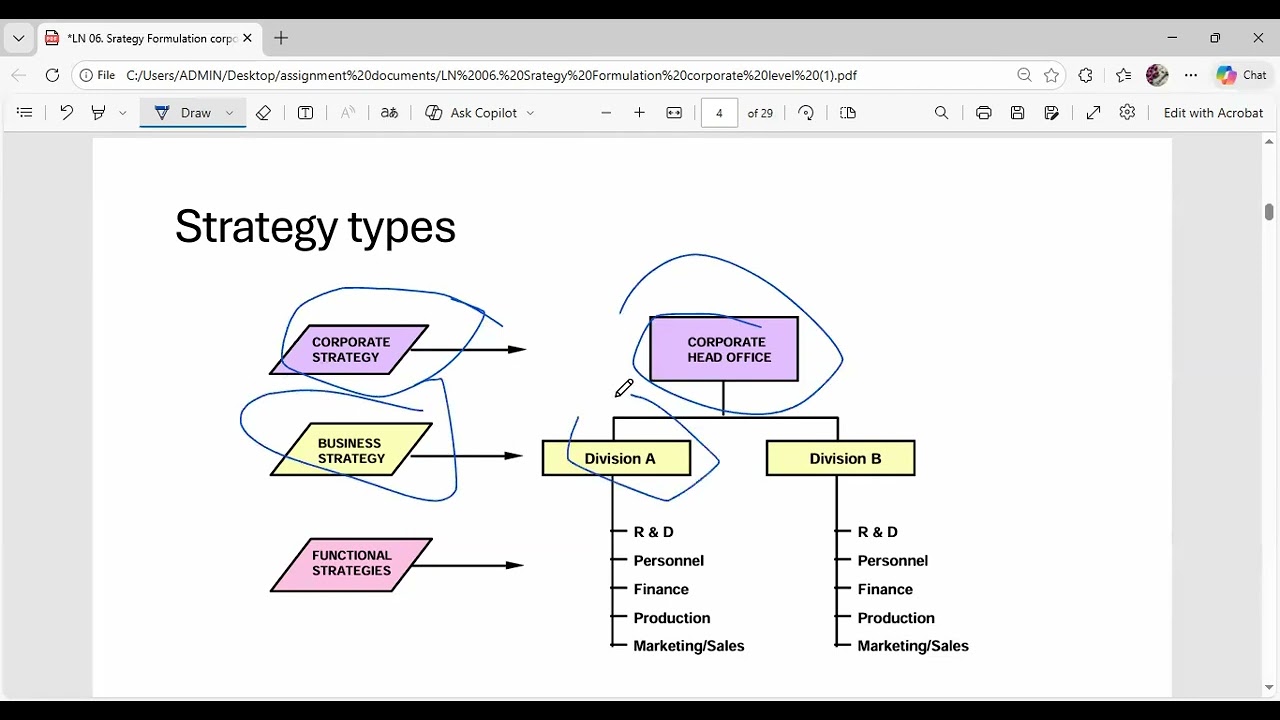Open Settings and more ellipsis menu
The height and width of the screenshot is (720, 1280).
pos(1190,75)
